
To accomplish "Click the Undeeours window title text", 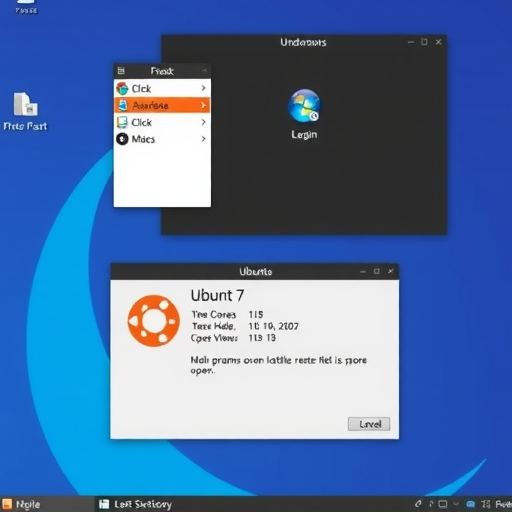I will [303, 42].
